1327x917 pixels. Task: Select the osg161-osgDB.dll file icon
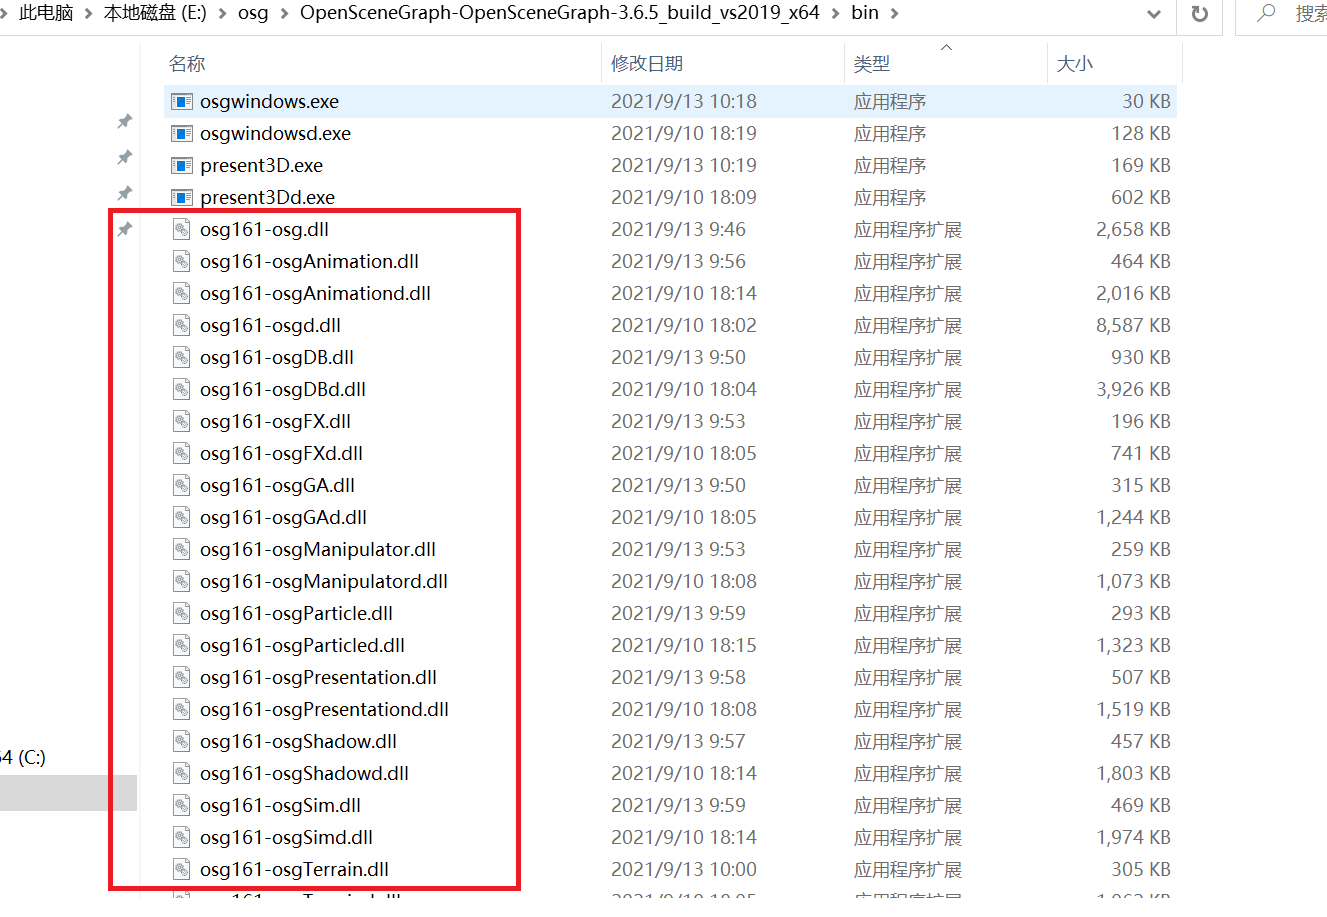coord(182,357)
